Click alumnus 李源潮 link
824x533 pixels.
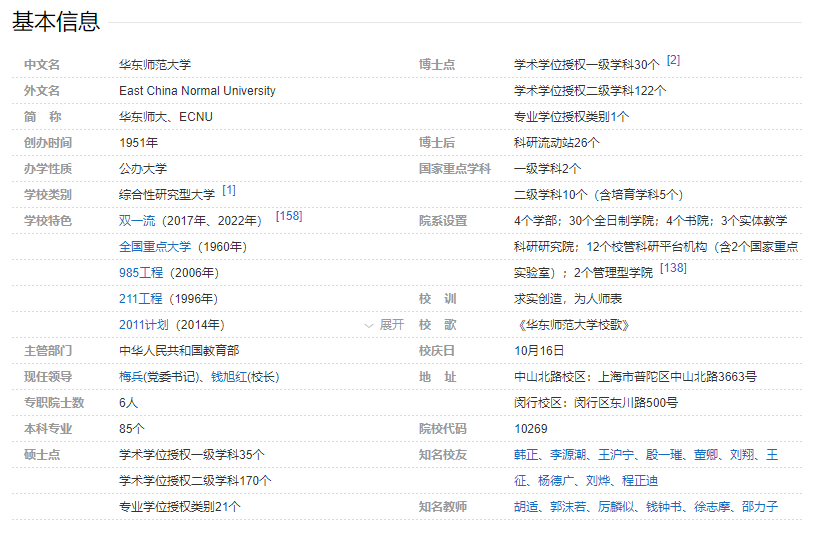pos(567,455)
